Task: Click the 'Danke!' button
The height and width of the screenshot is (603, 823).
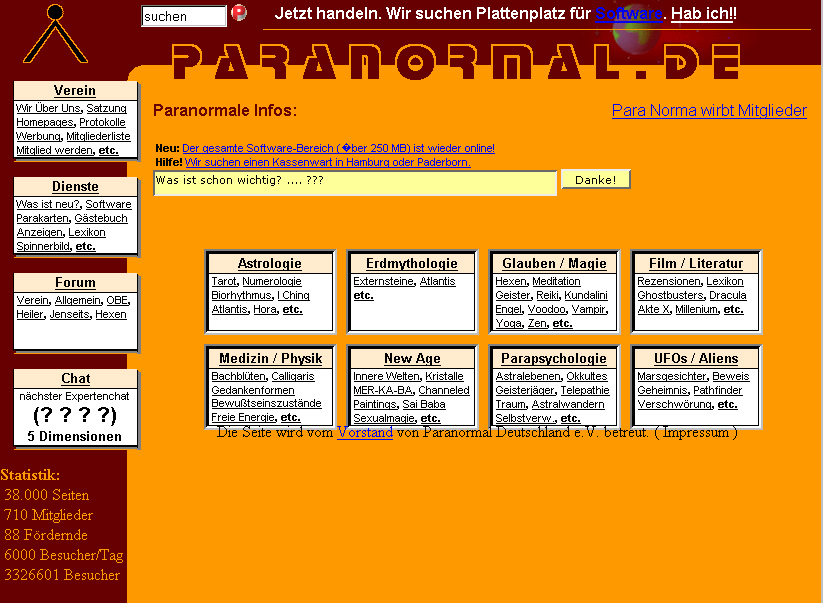Action: point(596,179)
